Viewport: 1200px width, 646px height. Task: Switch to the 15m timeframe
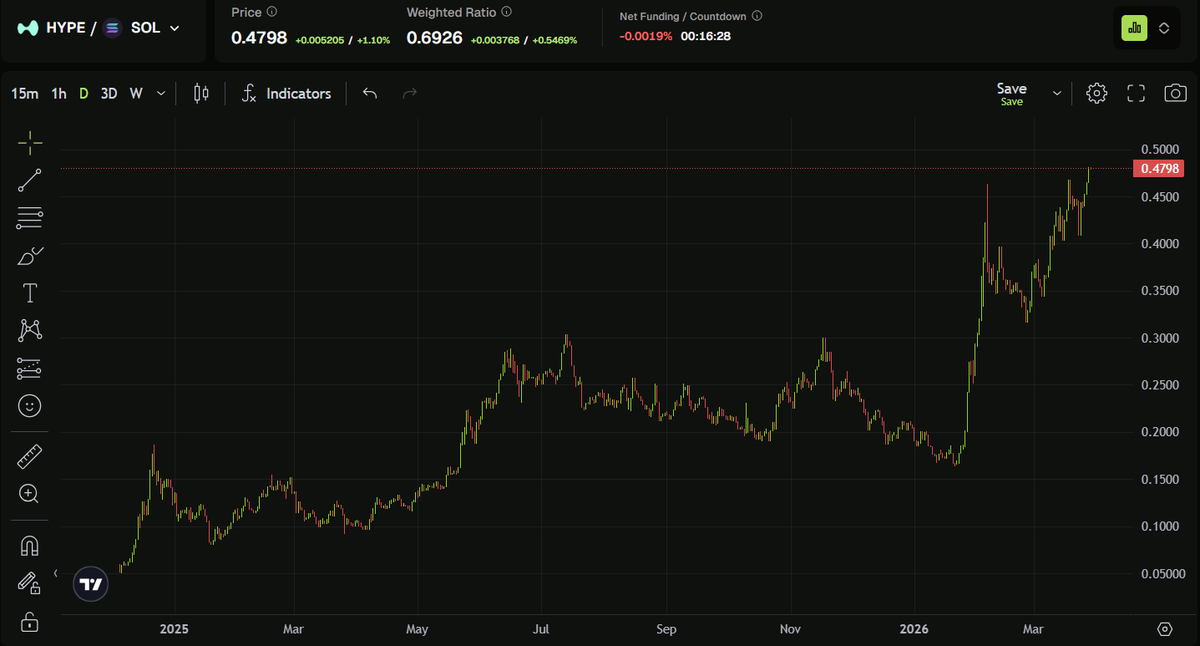(x=25, y=93)
